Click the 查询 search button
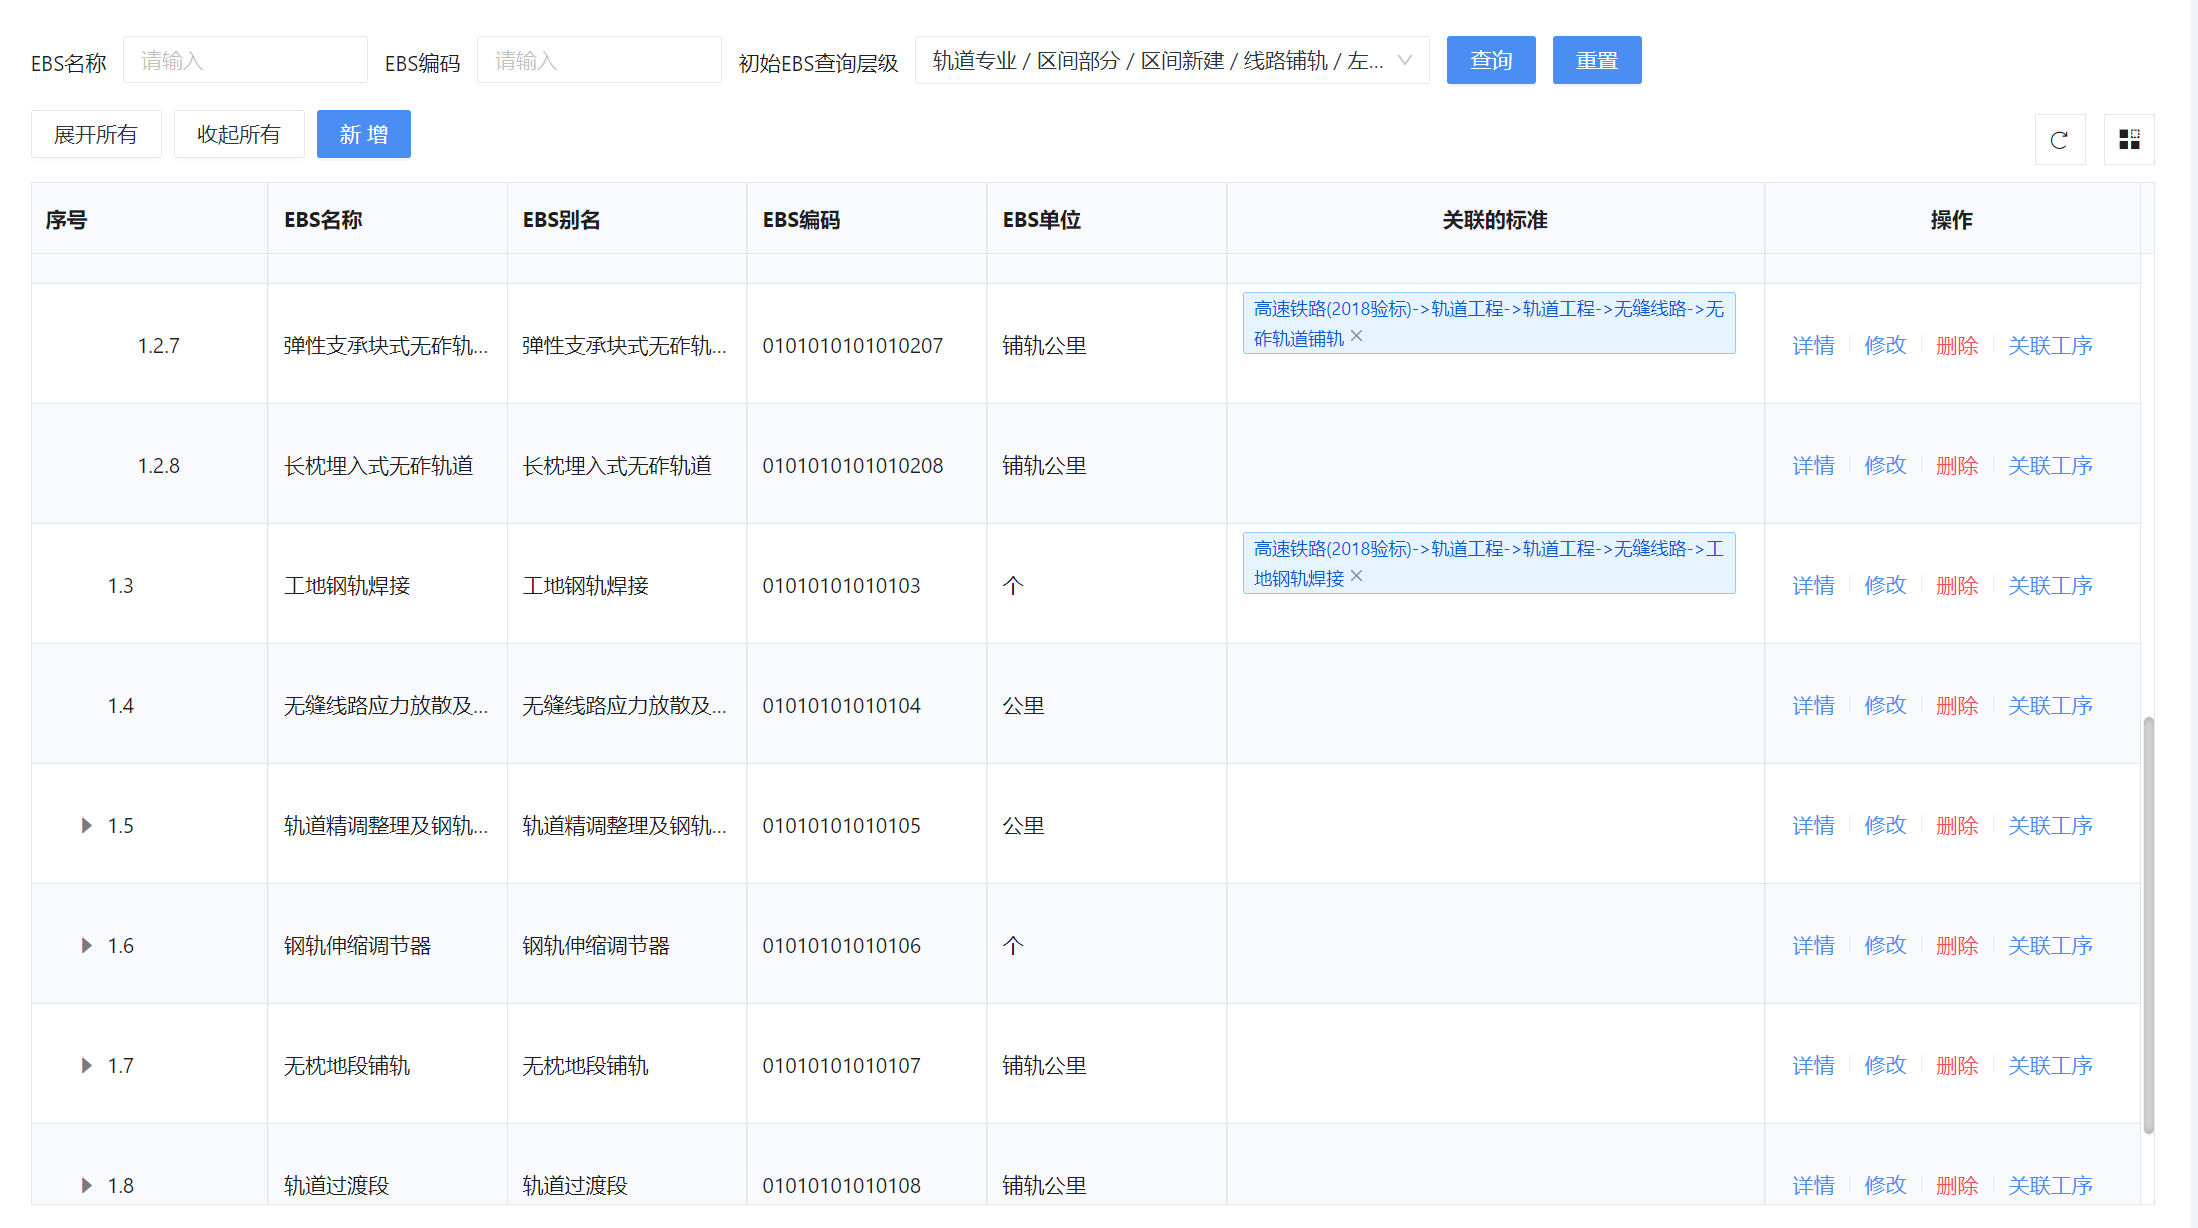The width and height of the screenshot is (2198, 1228). pos(1491,60)
